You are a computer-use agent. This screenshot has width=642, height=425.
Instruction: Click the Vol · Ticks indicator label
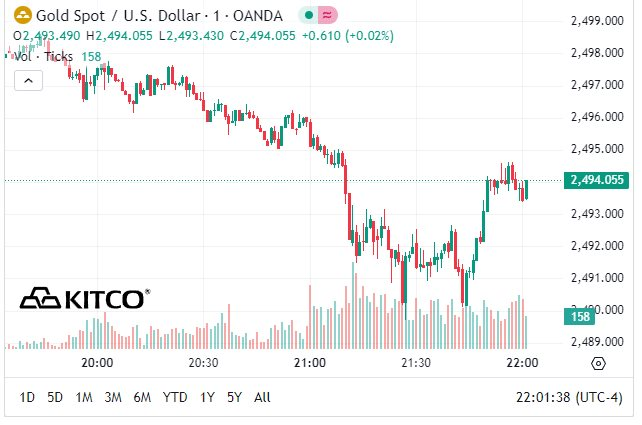pyautogui.click(x=43, y=56)
